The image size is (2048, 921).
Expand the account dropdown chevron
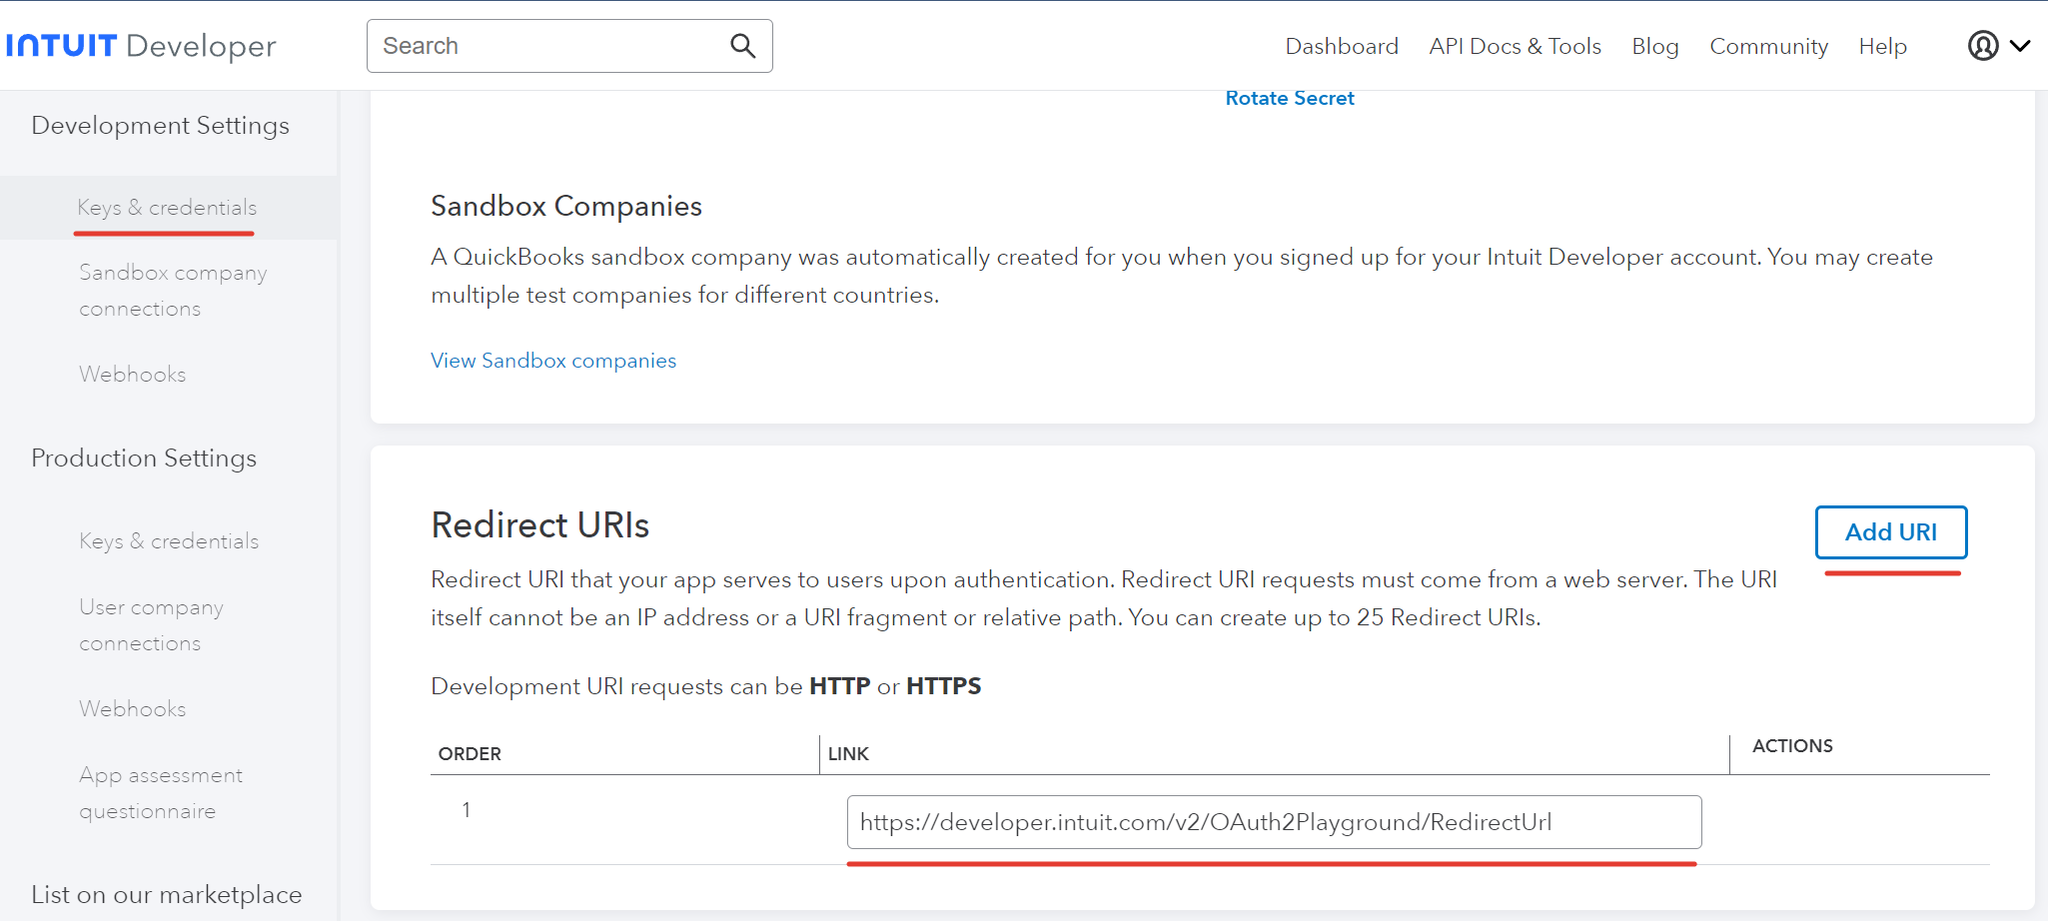tap(2020, 46)
